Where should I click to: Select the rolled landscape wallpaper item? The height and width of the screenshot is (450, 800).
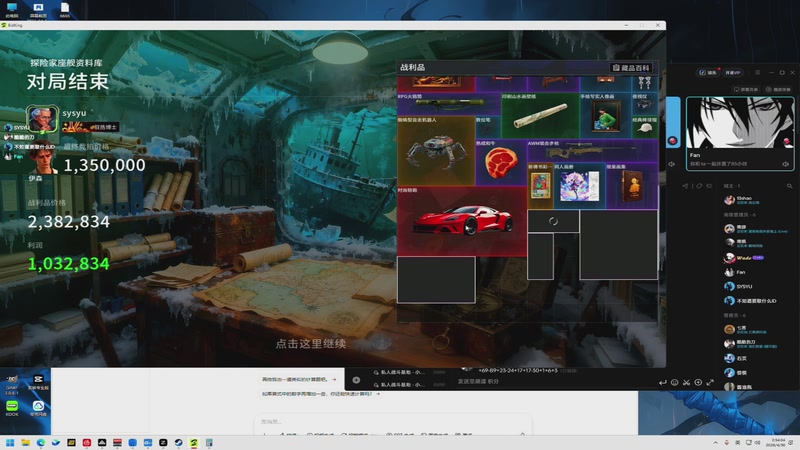[x=540, y=115]
